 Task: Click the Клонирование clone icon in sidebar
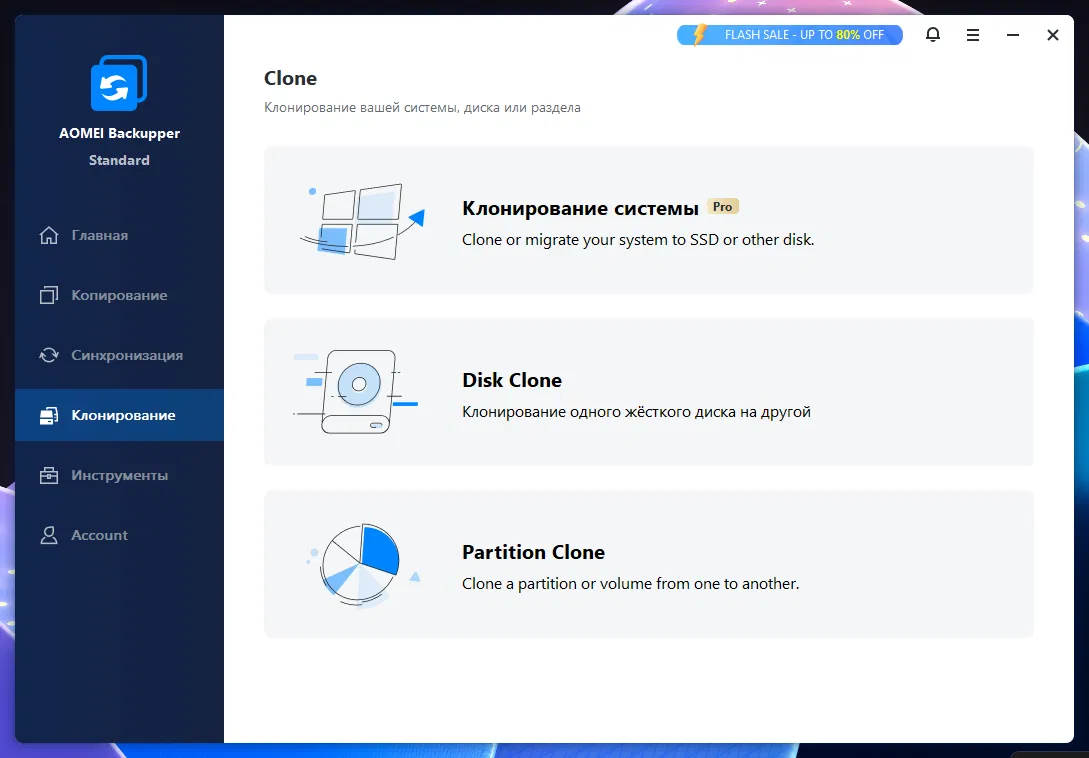coord(49,415)
